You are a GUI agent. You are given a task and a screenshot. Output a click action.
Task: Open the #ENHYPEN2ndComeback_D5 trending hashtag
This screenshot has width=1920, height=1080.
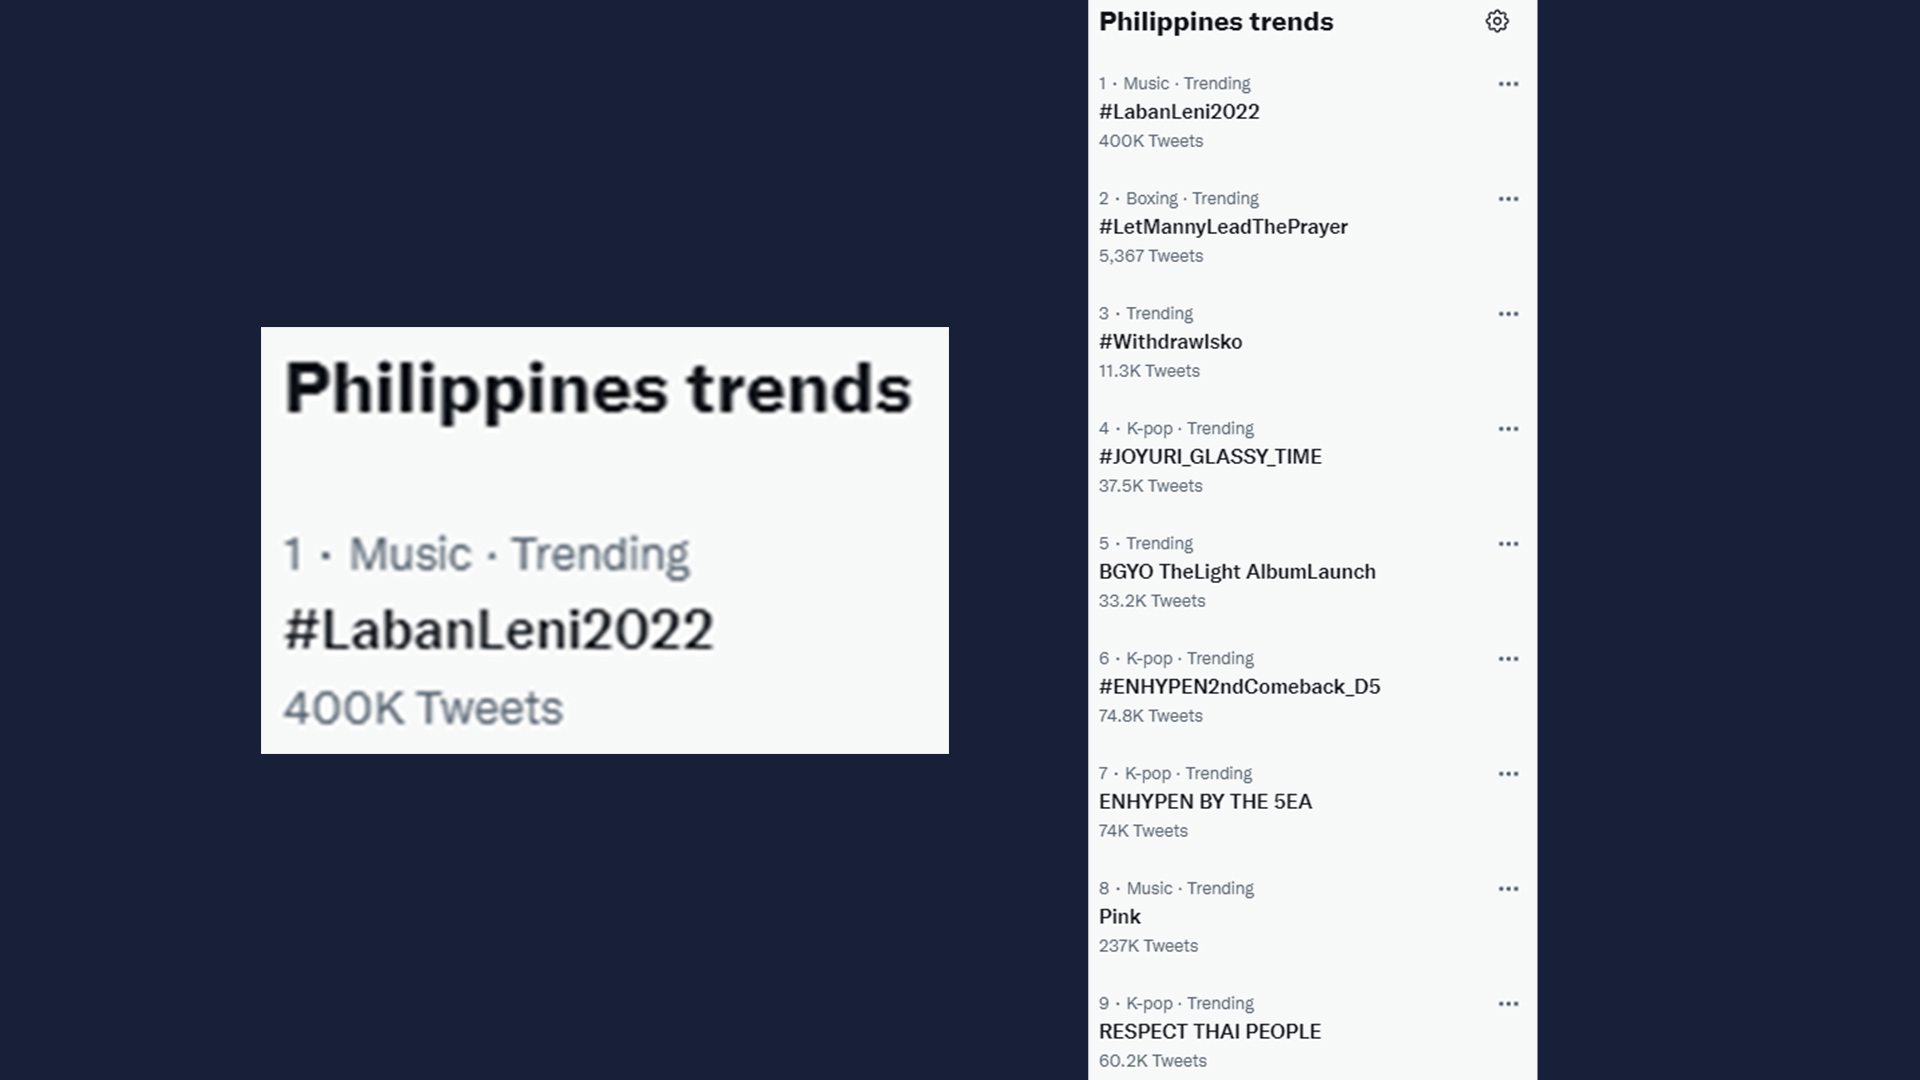[1239, 687]
